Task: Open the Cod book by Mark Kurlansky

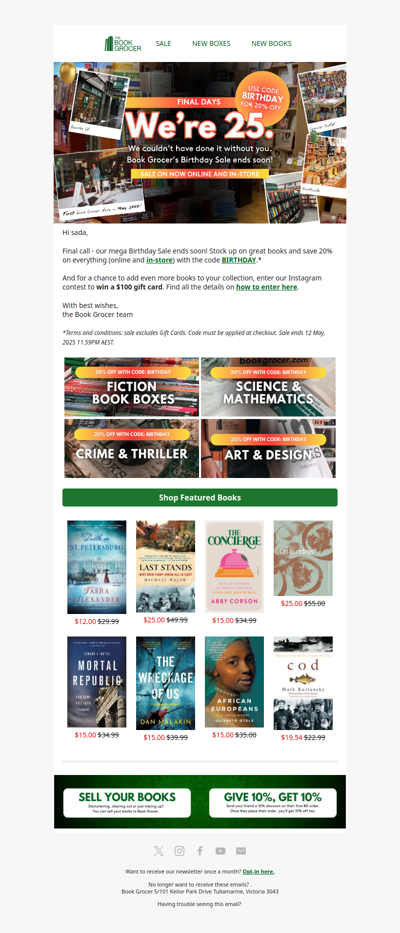Action: tap(303, 683)
